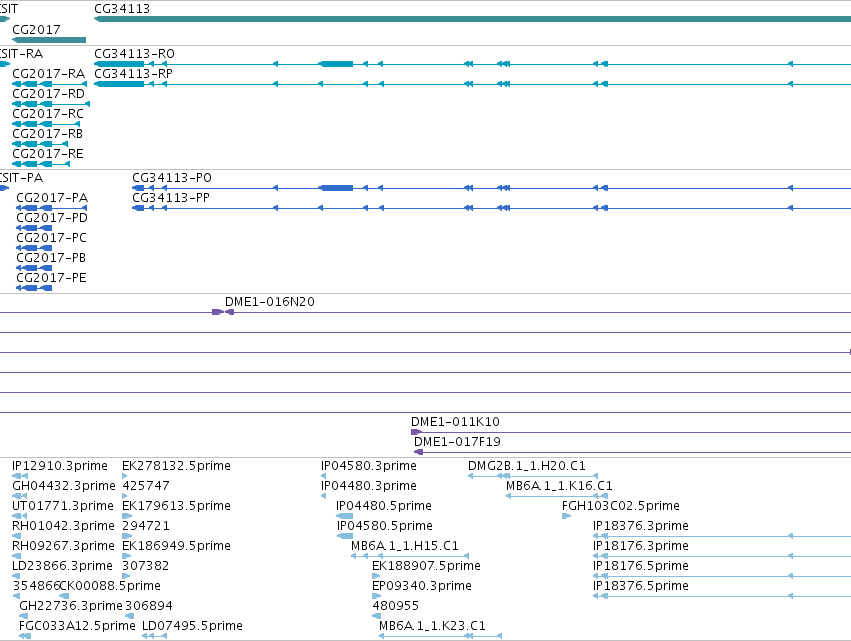Select the 307382 feature label
Screen dimensions: 851x641
[x=145, y=567]
